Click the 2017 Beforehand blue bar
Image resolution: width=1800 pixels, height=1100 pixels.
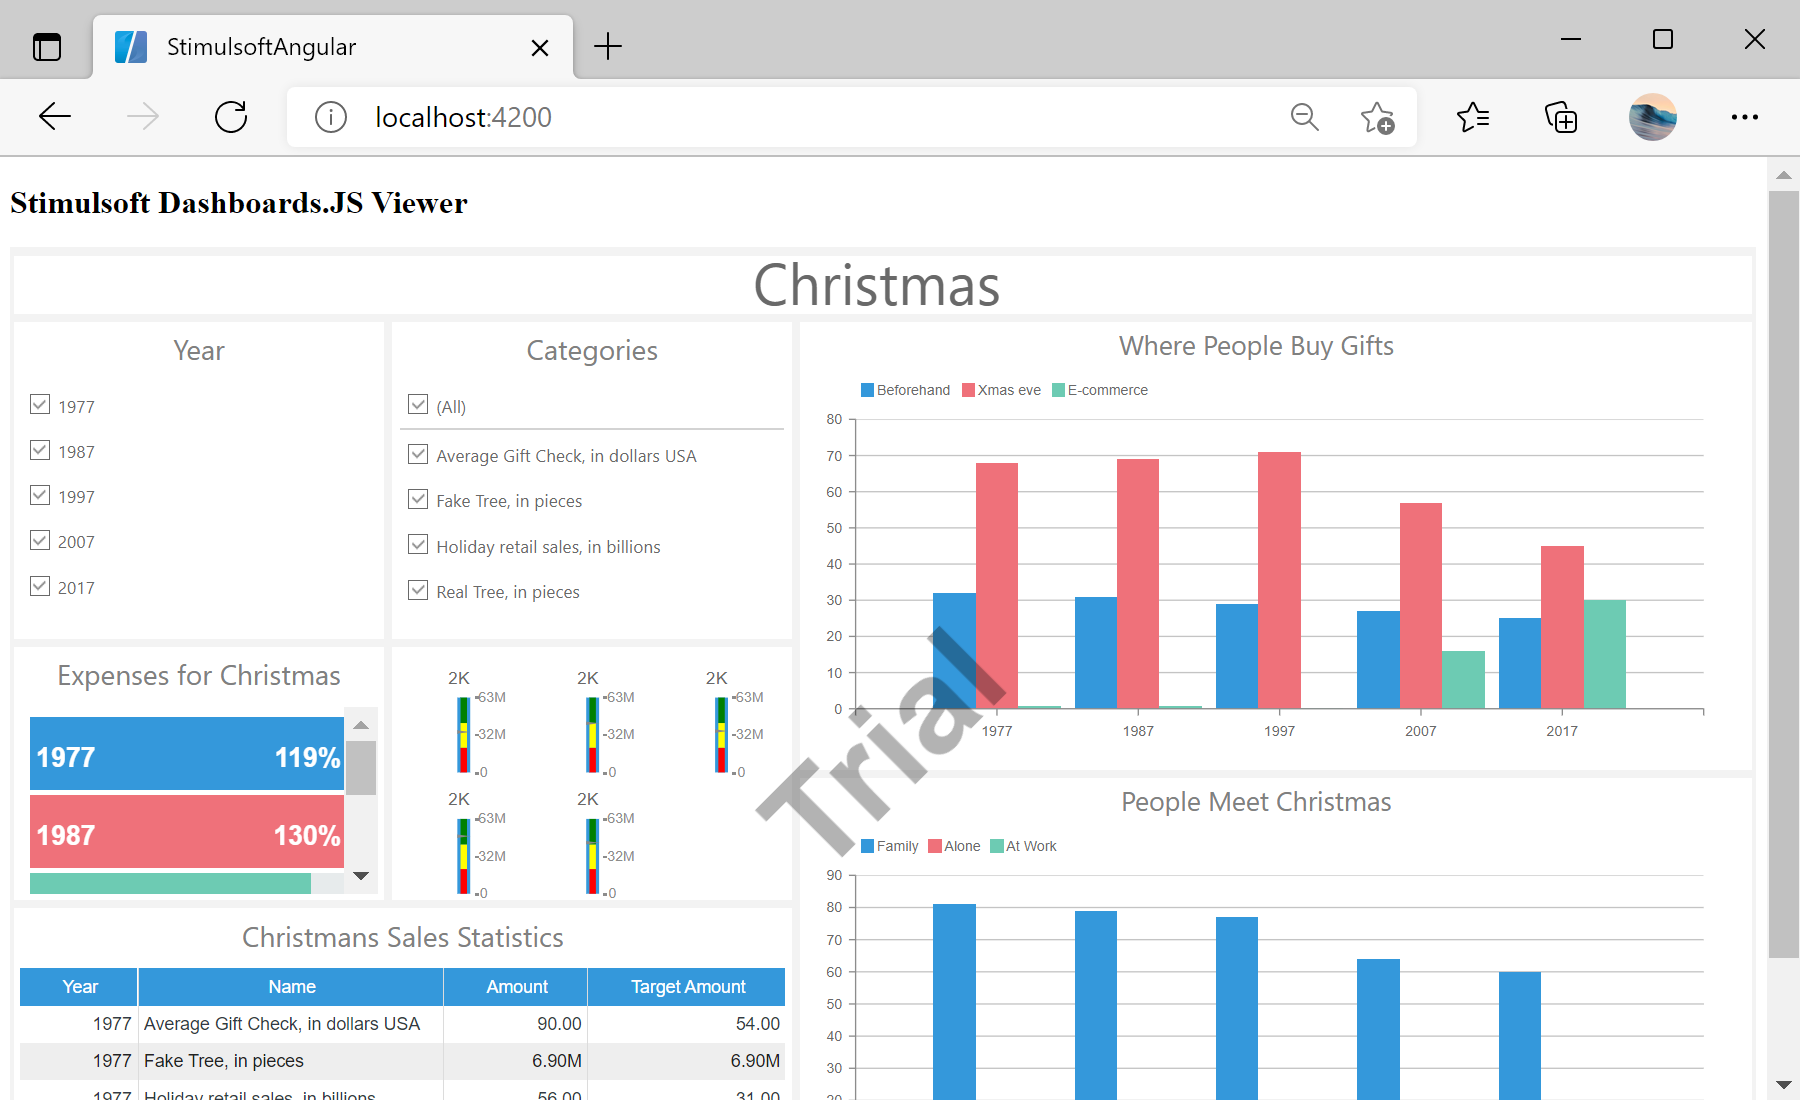coord(1520,663)
